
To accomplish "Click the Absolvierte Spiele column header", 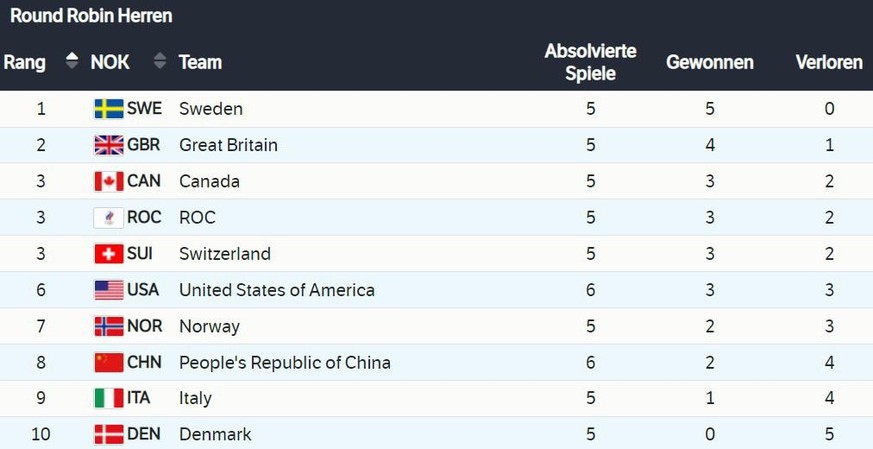I will click(x=590, y=62).
